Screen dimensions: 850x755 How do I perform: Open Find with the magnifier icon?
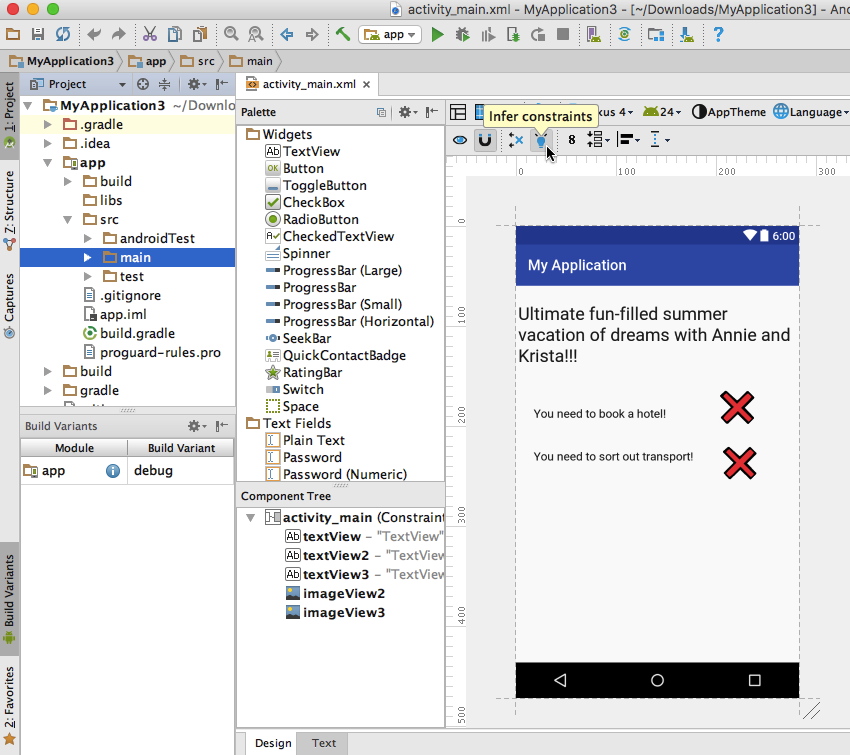(231, 34)
